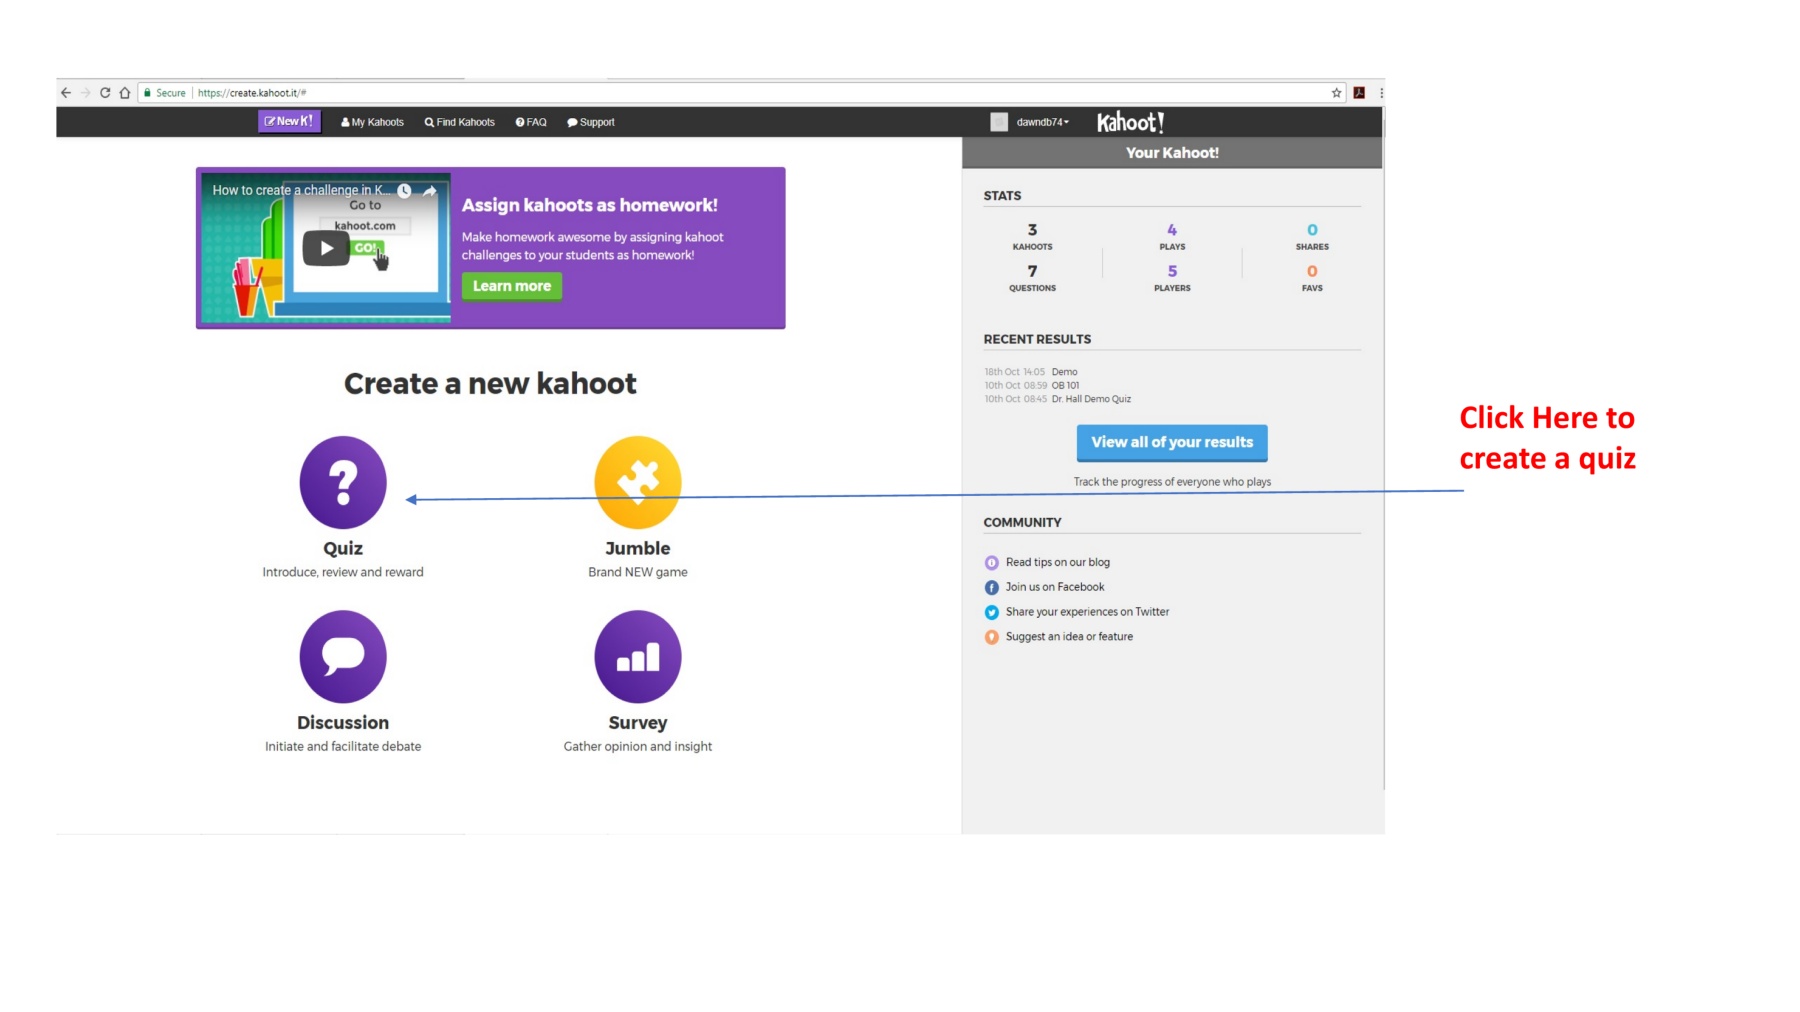Select the yellow Jumble puzzle icon
1800x1012 pixels.
[637, 482]
